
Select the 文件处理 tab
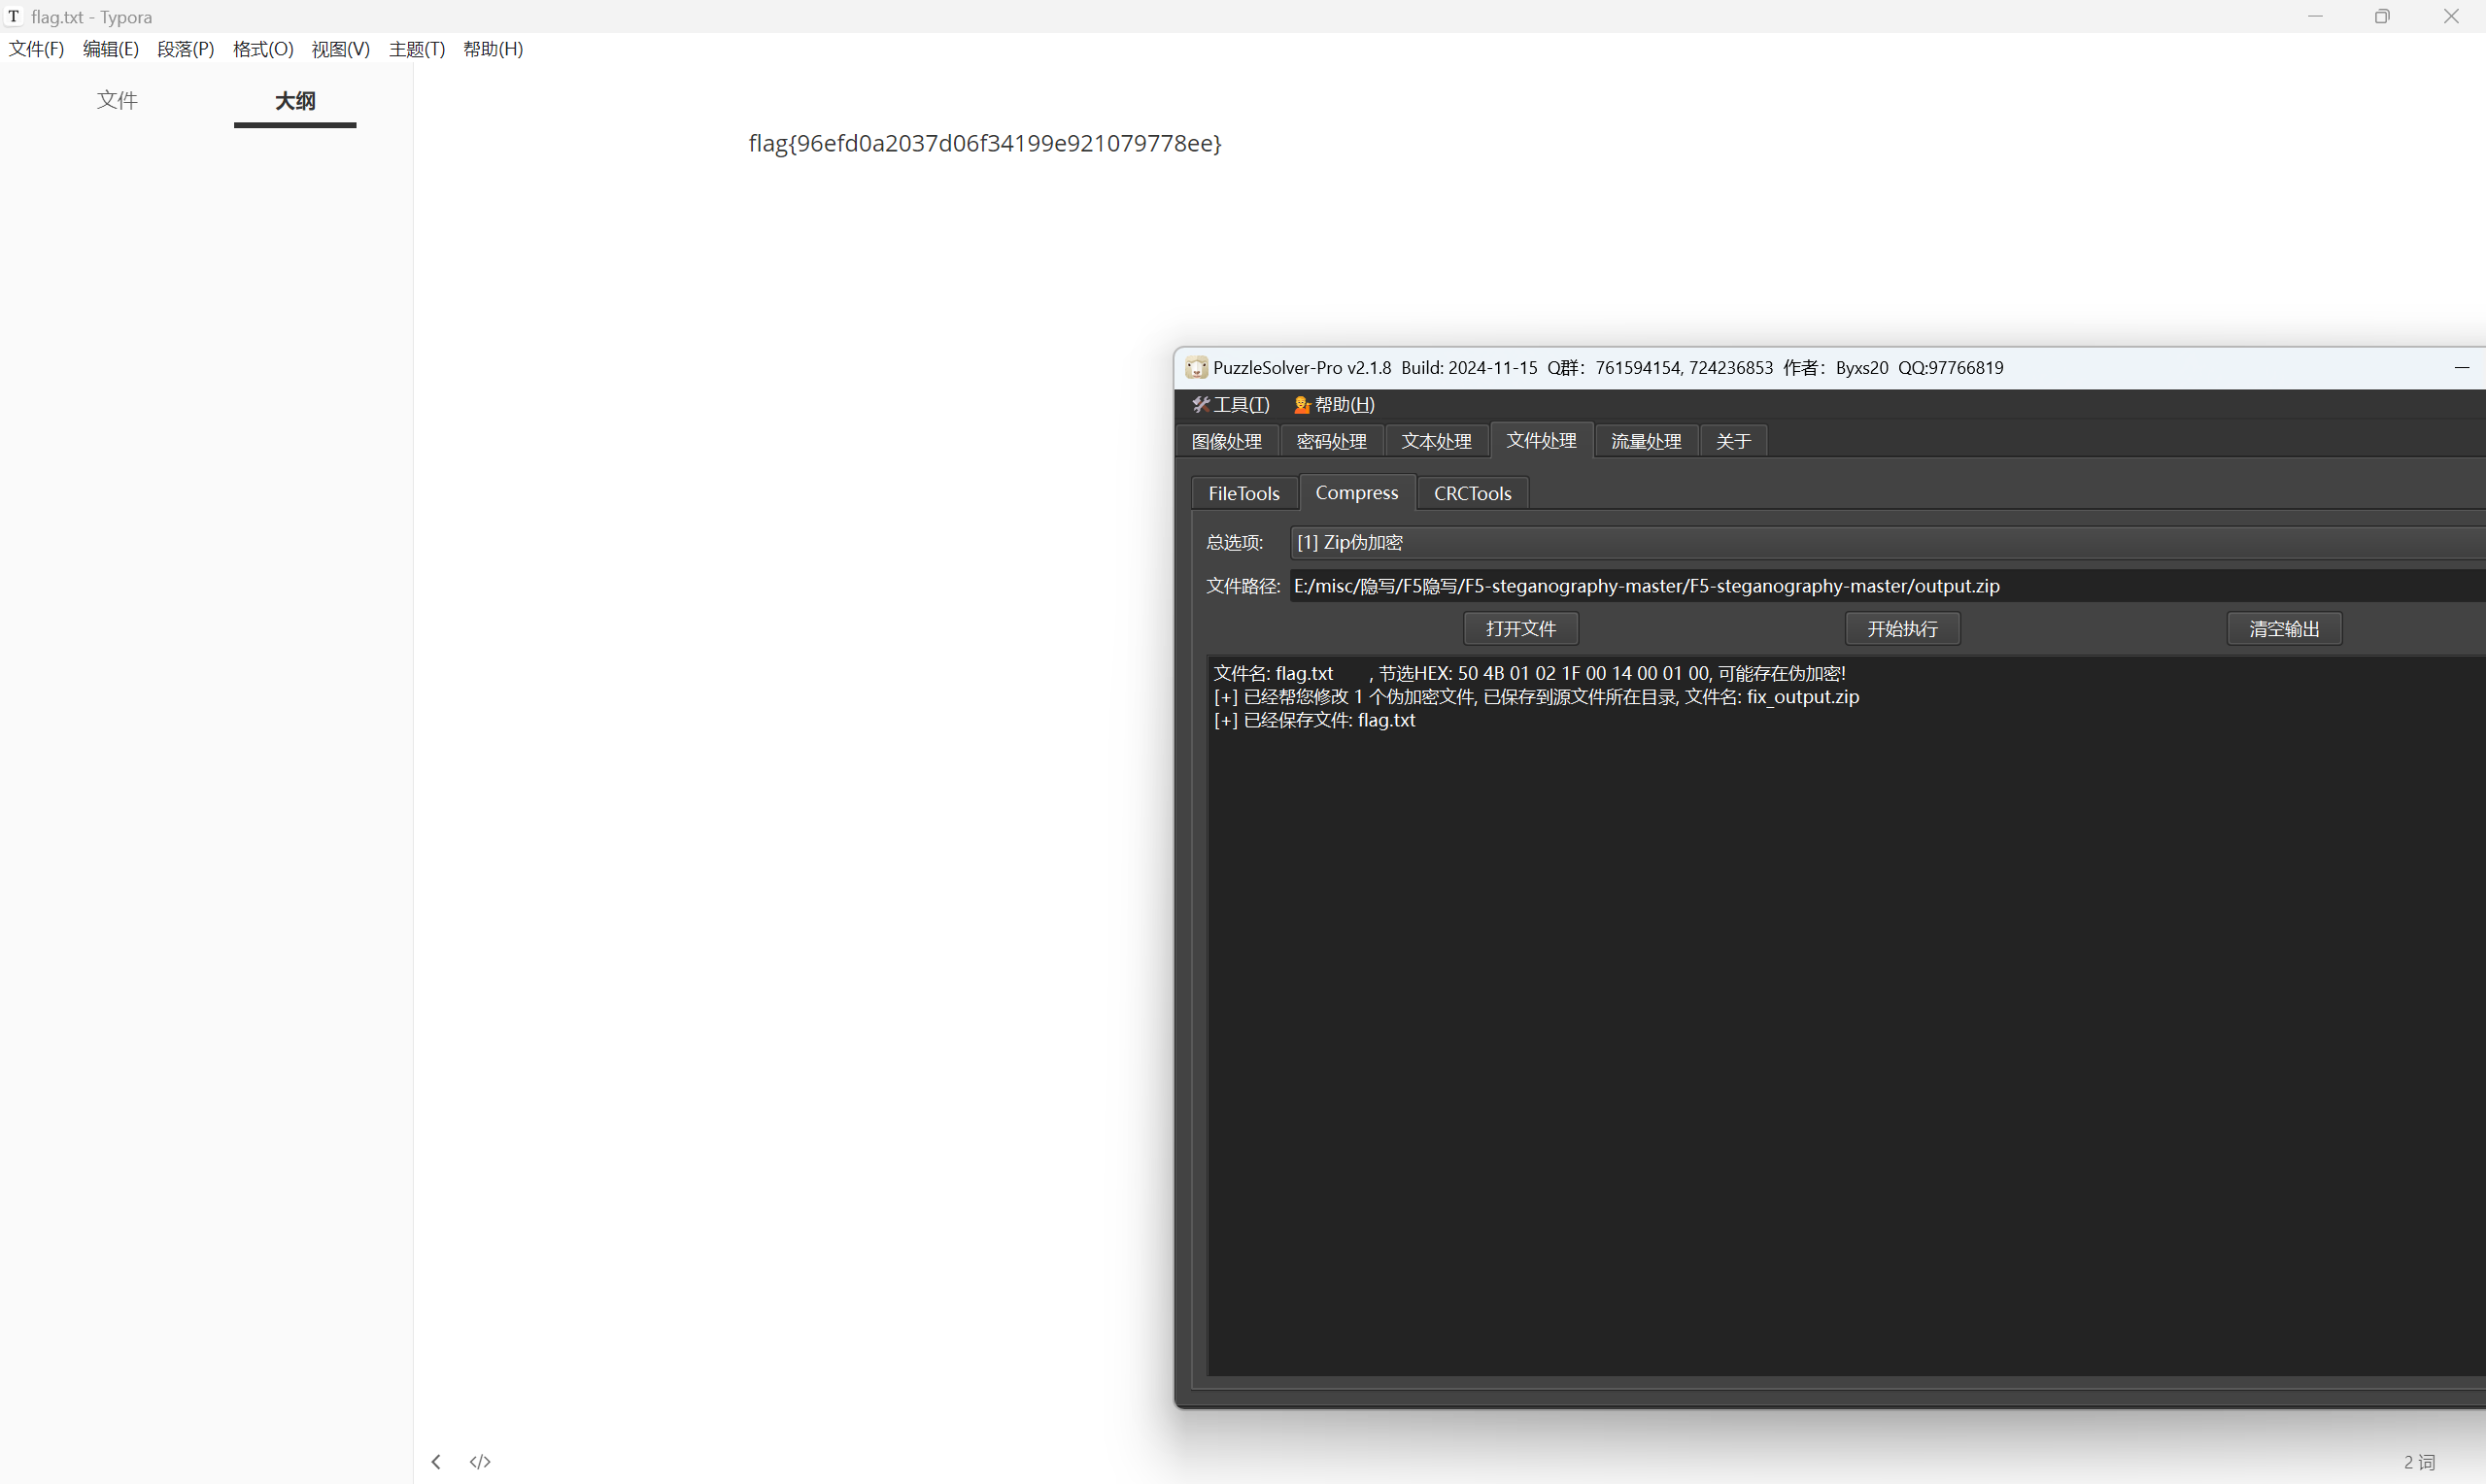click(x=1541, y=440)
